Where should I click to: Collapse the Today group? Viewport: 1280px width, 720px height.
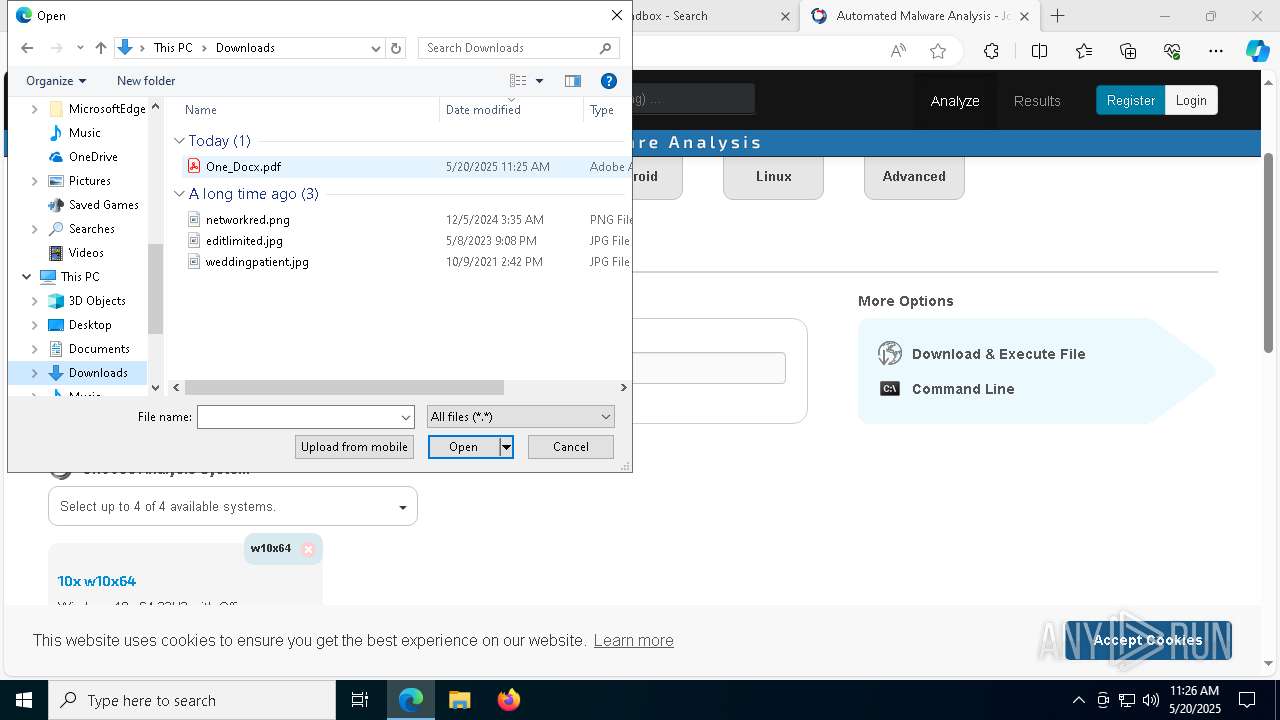[x=179, y=141]
